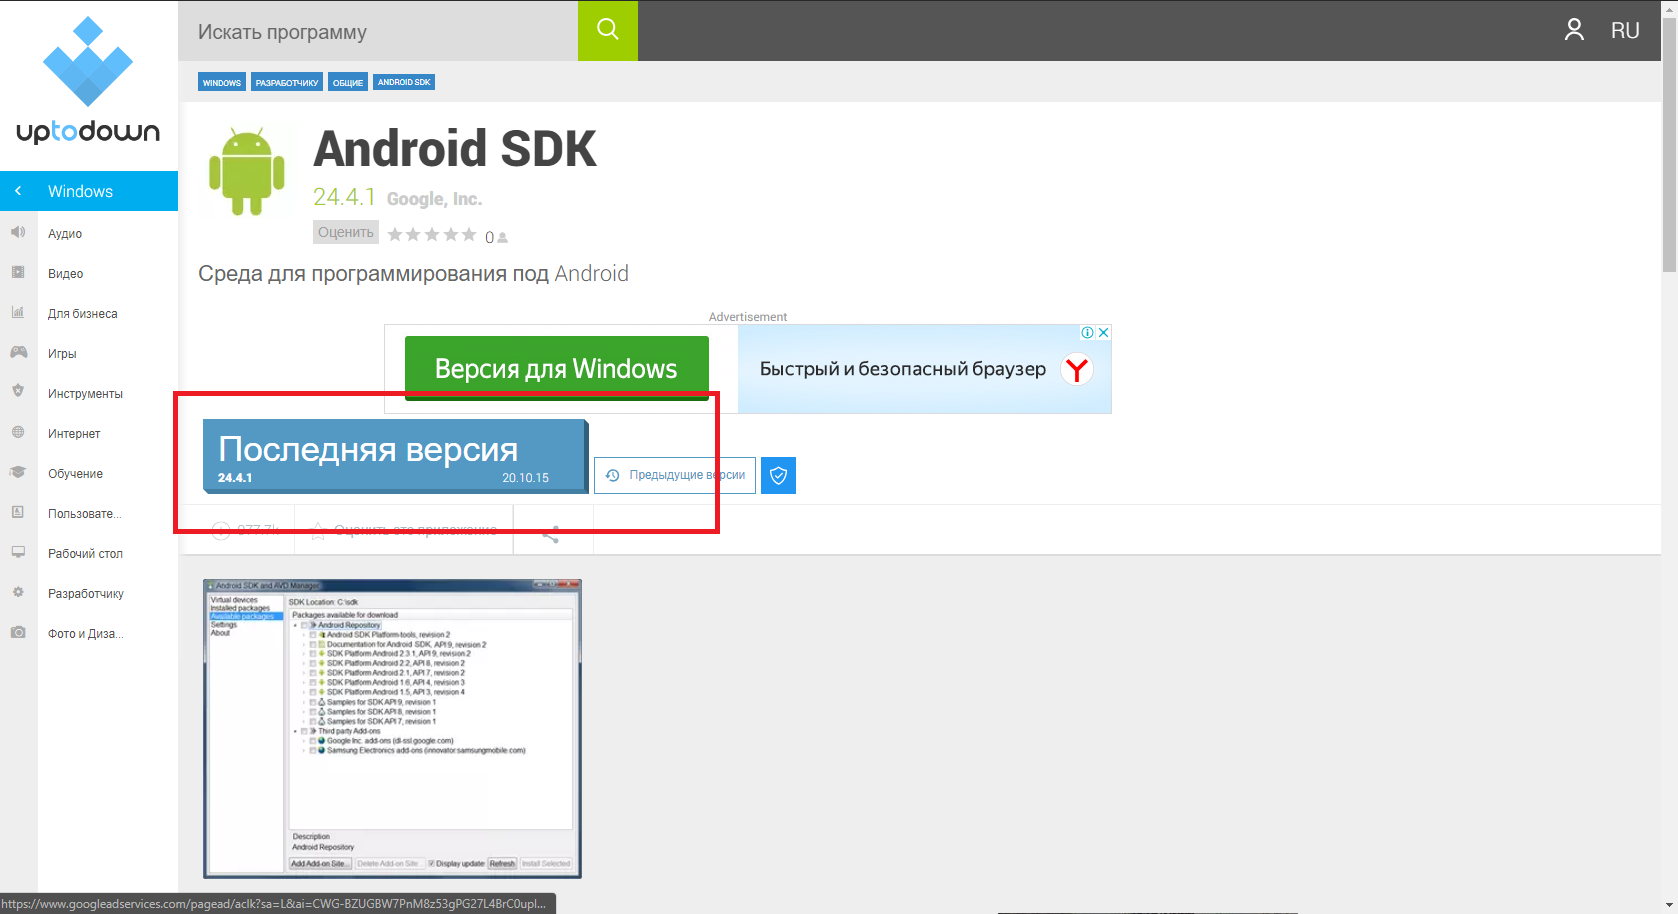This screenshot has width=1678, height=914.
Task: Open Предыдущие версии list
Action: click(x=675, y=475)
